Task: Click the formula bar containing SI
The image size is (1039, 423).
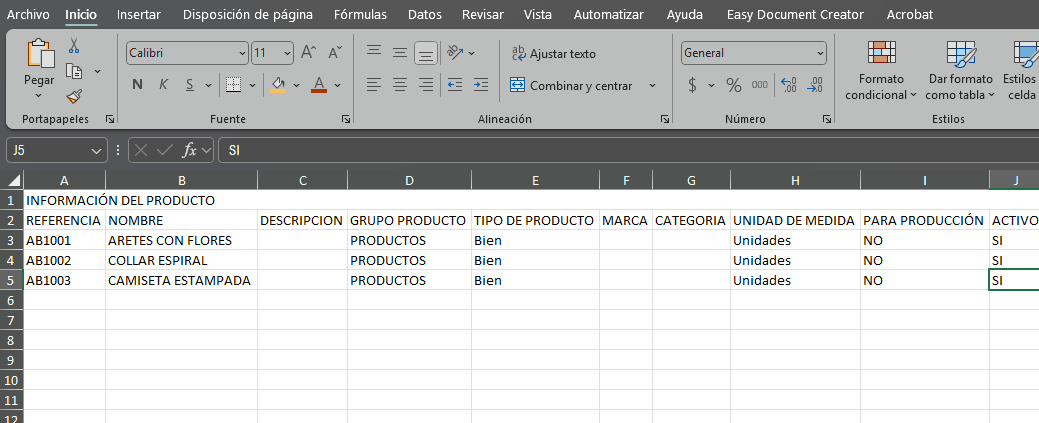Action: [x=628, y=151]
